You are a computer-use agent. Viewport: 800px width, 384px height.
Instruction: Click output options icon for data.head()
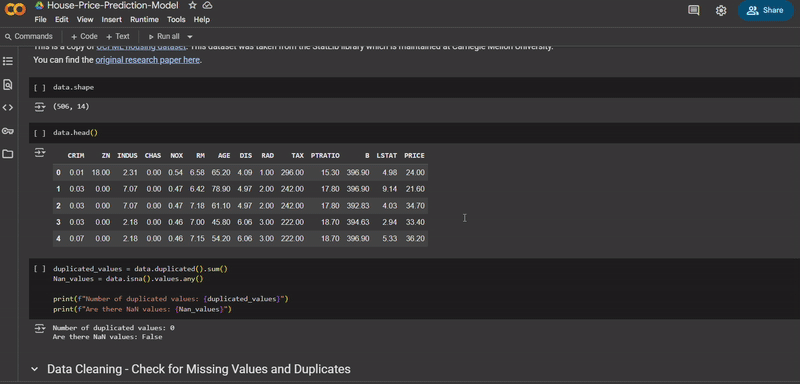pyautogui.click(x=40, y=152)
